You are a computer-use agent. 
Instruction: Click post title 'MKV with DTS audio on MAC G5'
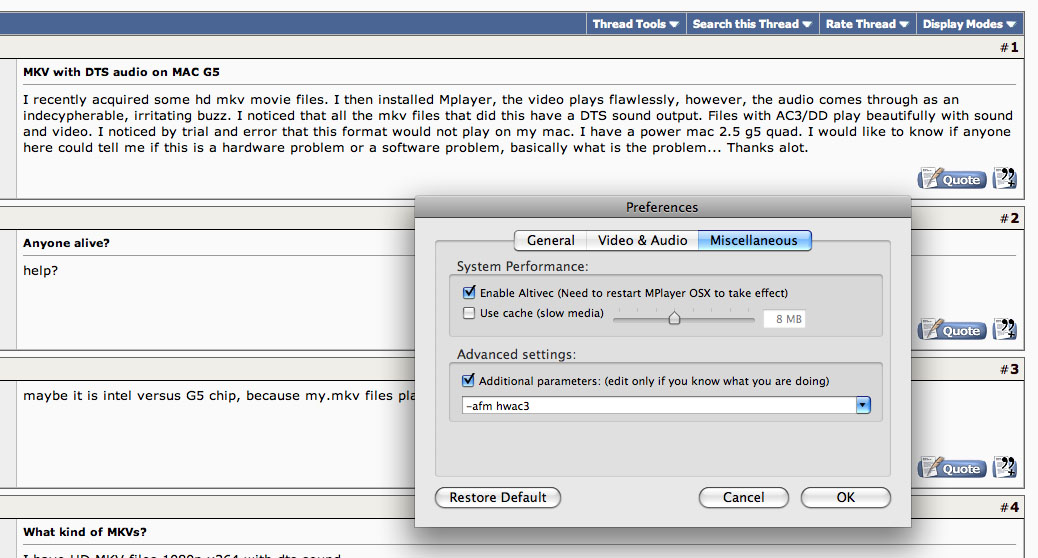tap(121, 72)
